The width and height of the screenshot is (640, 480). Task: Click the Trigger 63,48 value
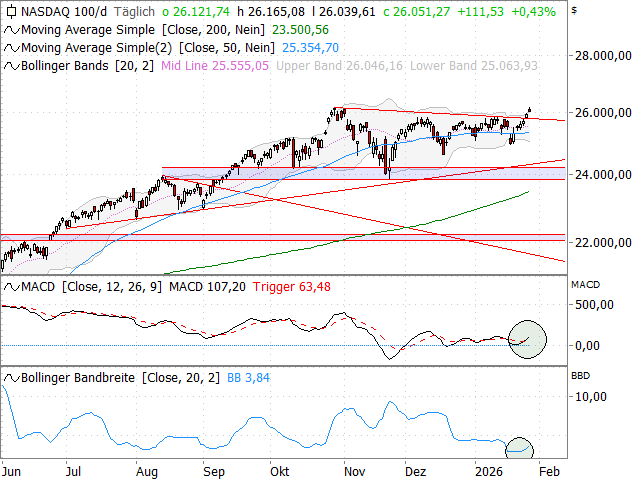[x=292, y=287]
